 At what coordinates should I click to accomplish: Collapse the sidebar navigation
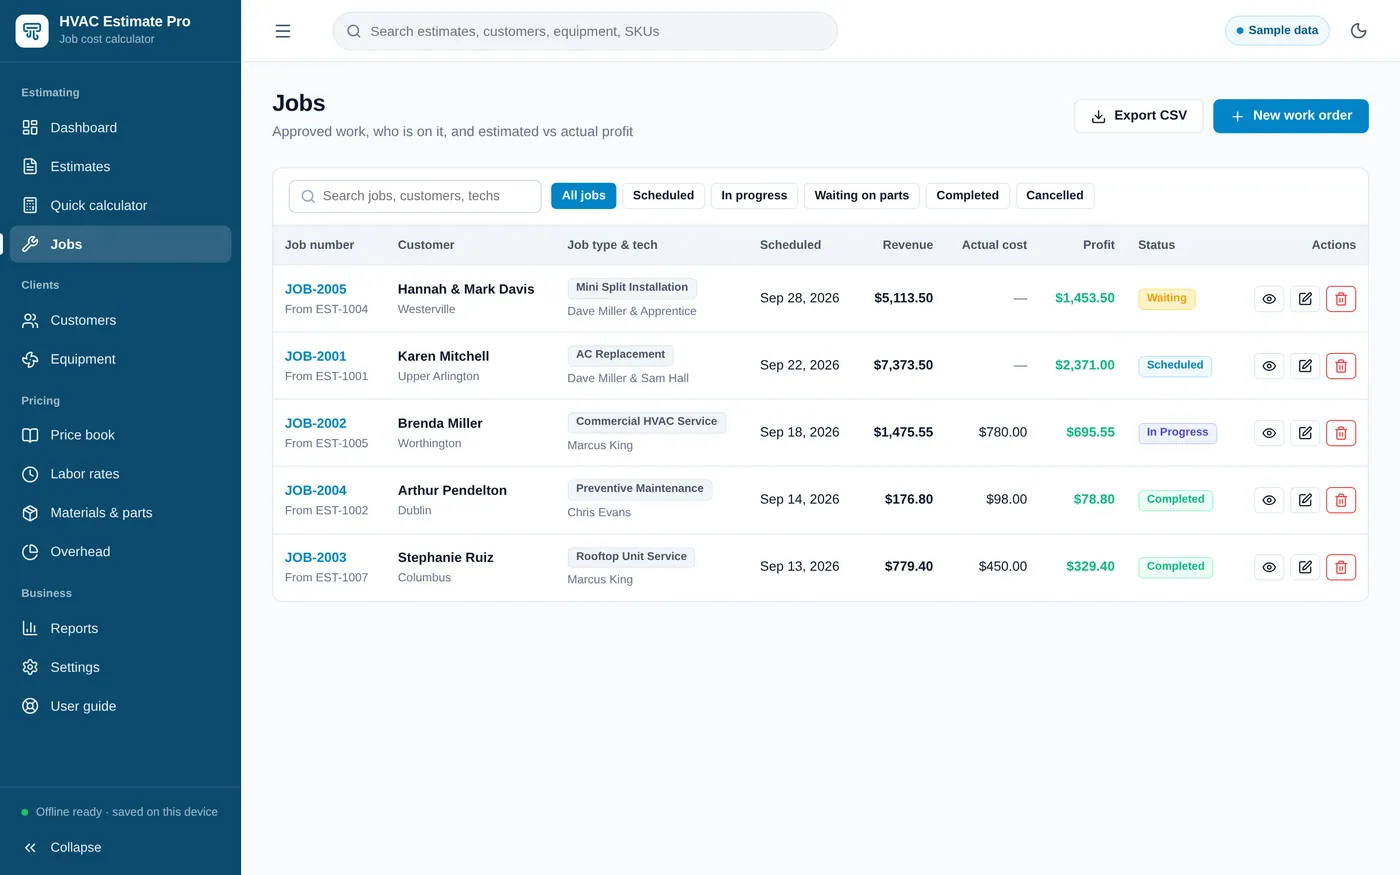pos(120,847)
